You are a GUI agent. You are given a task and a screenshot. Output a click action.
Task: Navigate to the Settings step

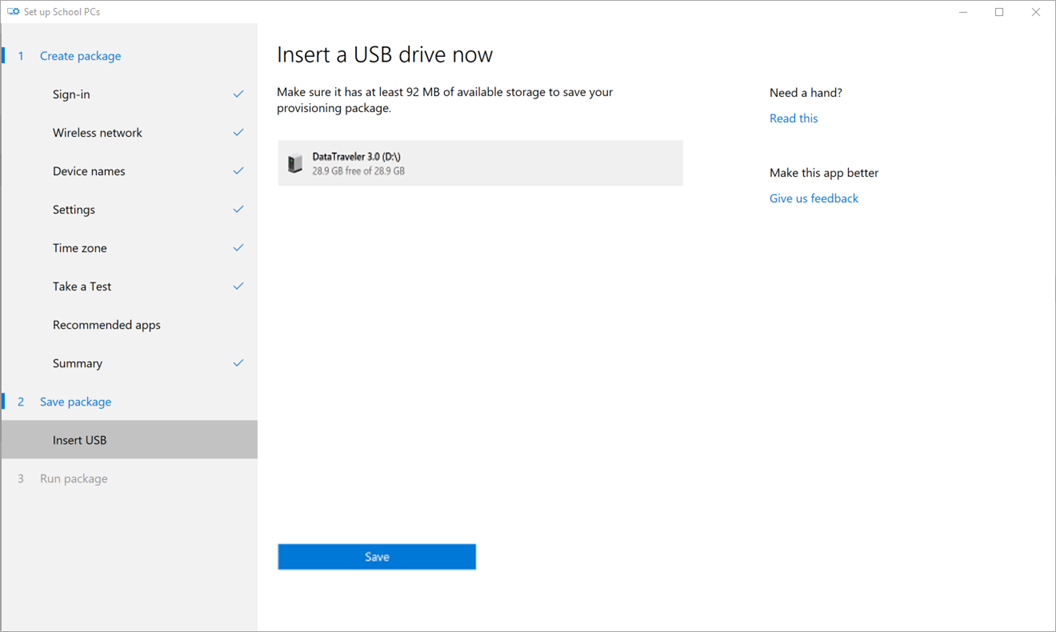[74, 210]
